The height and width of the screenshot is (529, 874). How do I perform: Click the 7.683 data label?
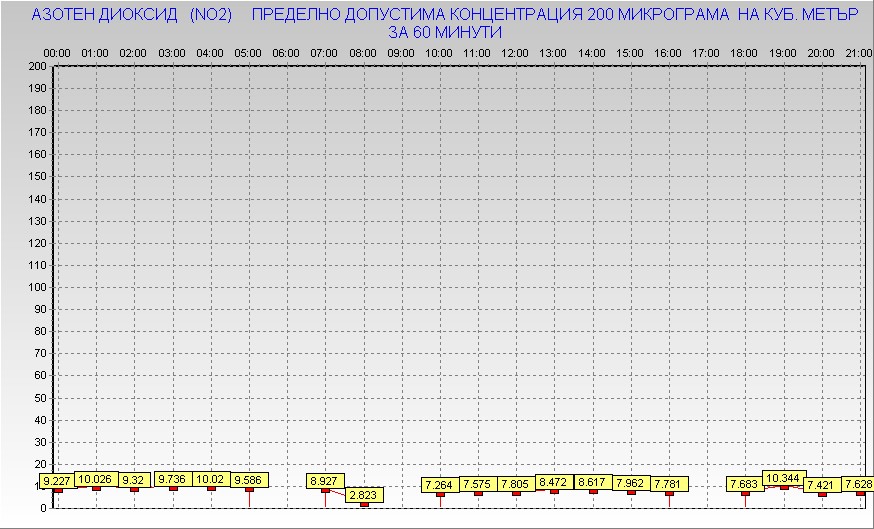(x=745, y=484)
